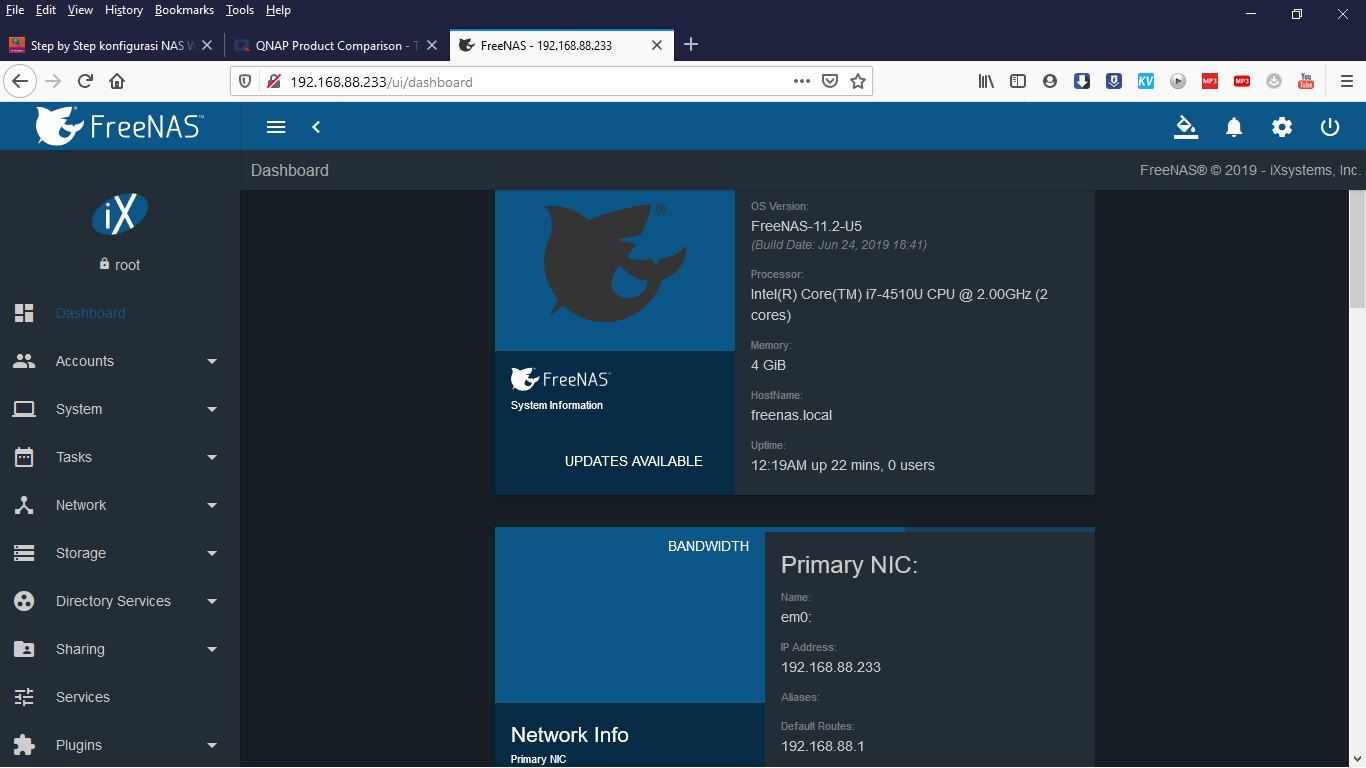Click the Dashboard breadcrumb title
The height and width of the screenshot is (768, 1366).
[290, 171]
